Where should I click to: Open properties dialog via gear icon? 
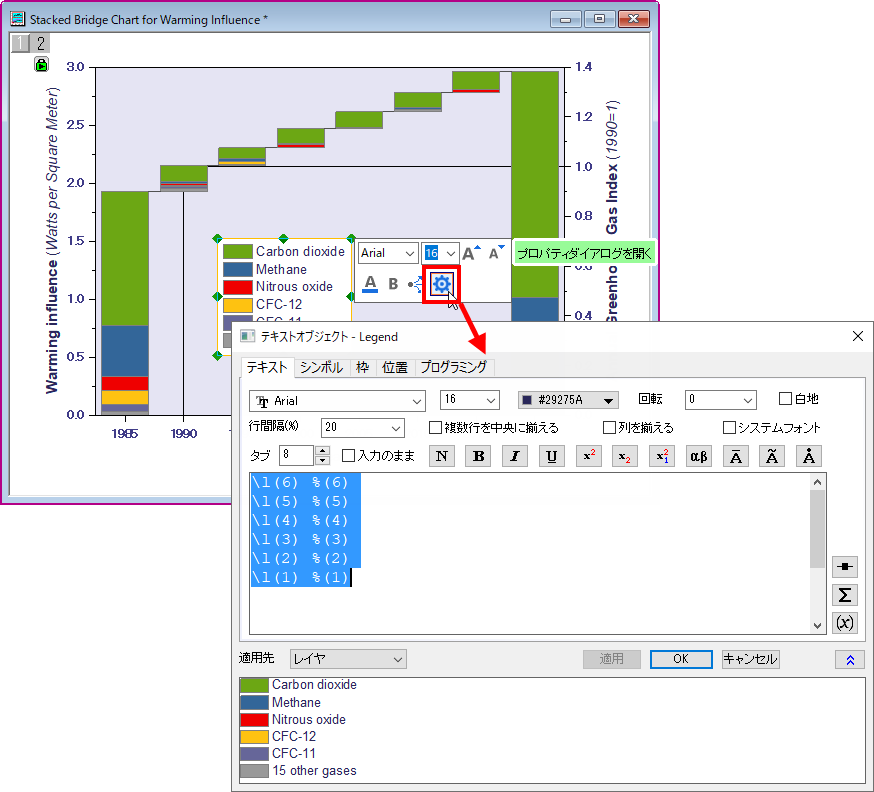[x=442, y=285]
